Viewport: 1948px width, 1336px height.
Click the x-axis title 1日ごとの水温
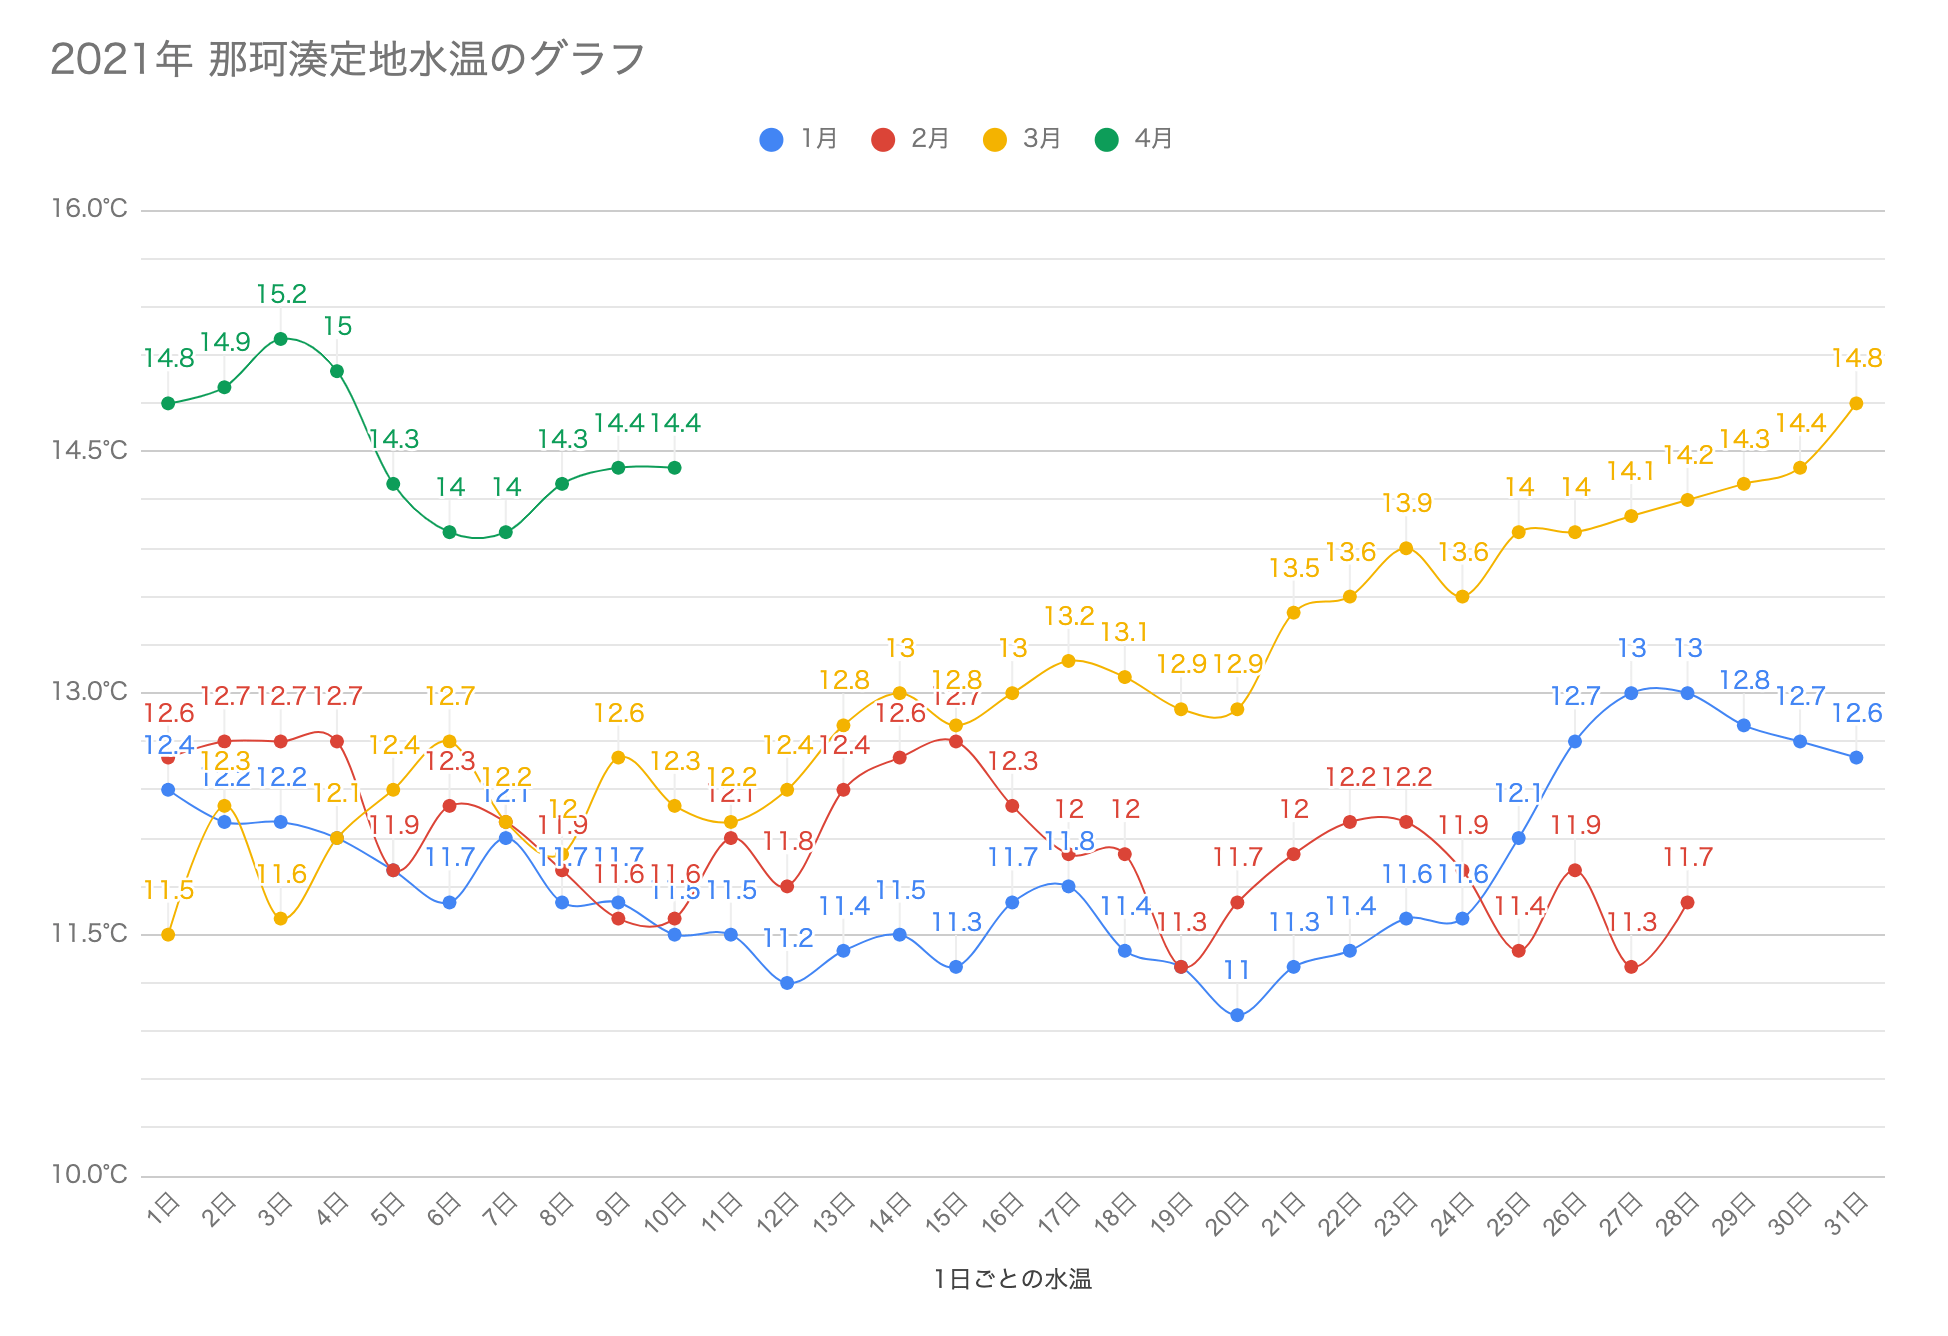point(1012,1279)
